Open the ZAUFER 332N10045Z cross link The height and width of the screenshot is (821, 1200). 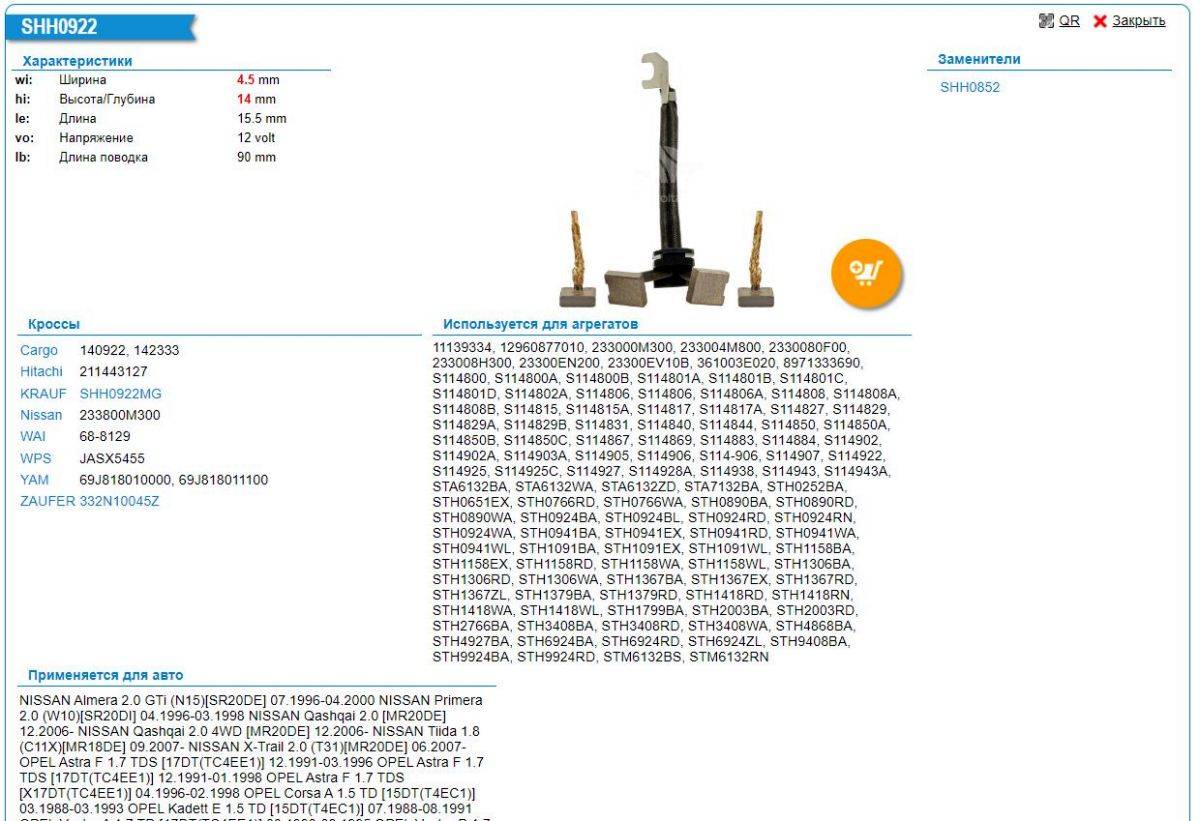(89, 501)
